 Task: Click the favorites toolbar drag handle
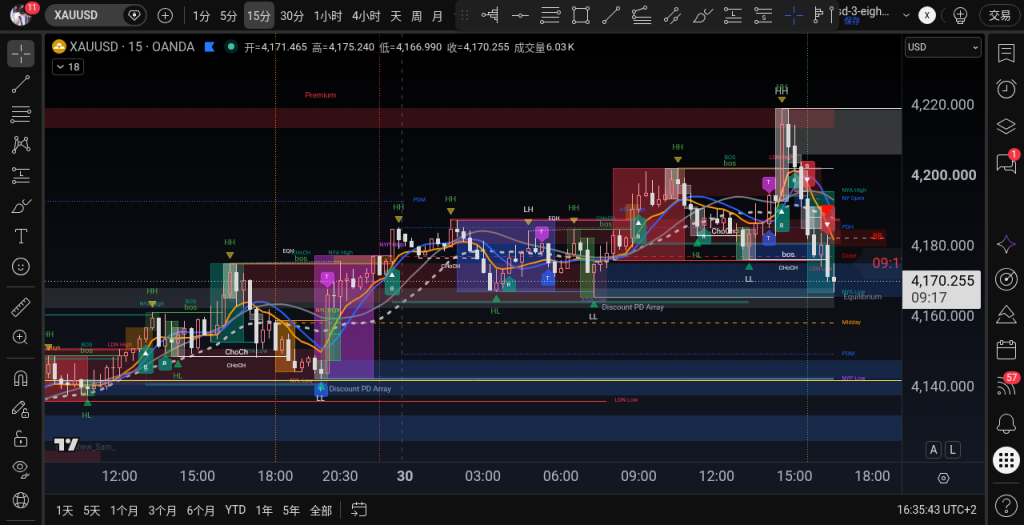[464, 15]
